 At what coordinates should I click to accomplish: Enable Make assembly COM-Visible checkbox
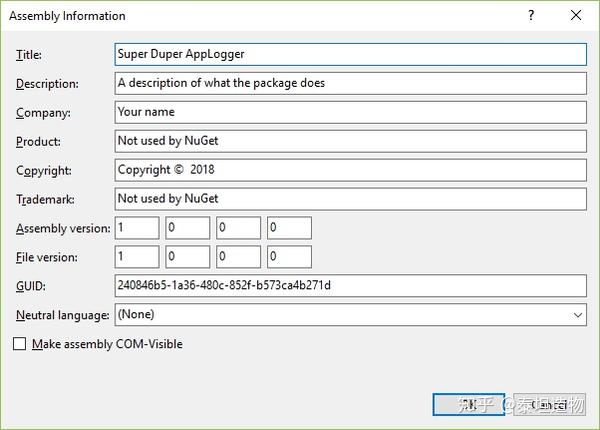21,344
